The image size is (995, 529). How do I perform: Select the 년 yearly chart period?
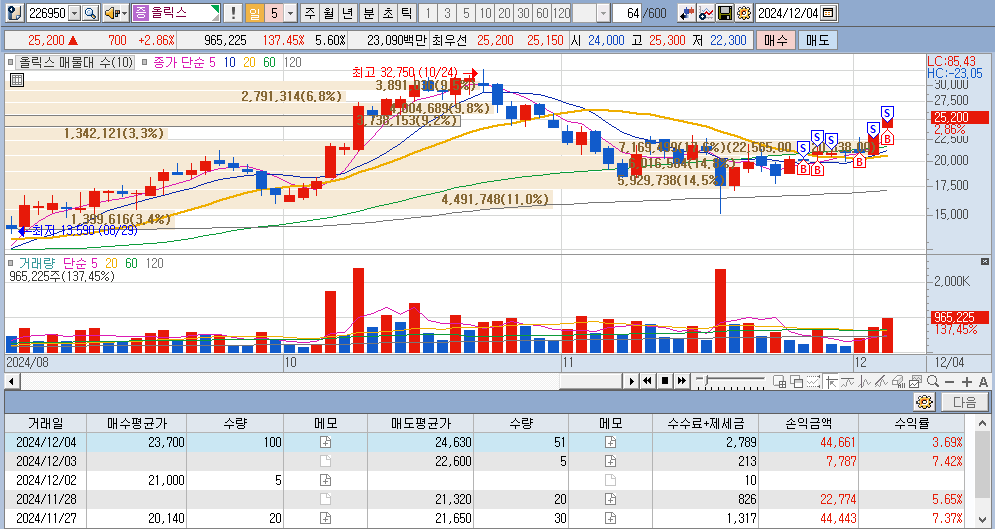point(347,13)
